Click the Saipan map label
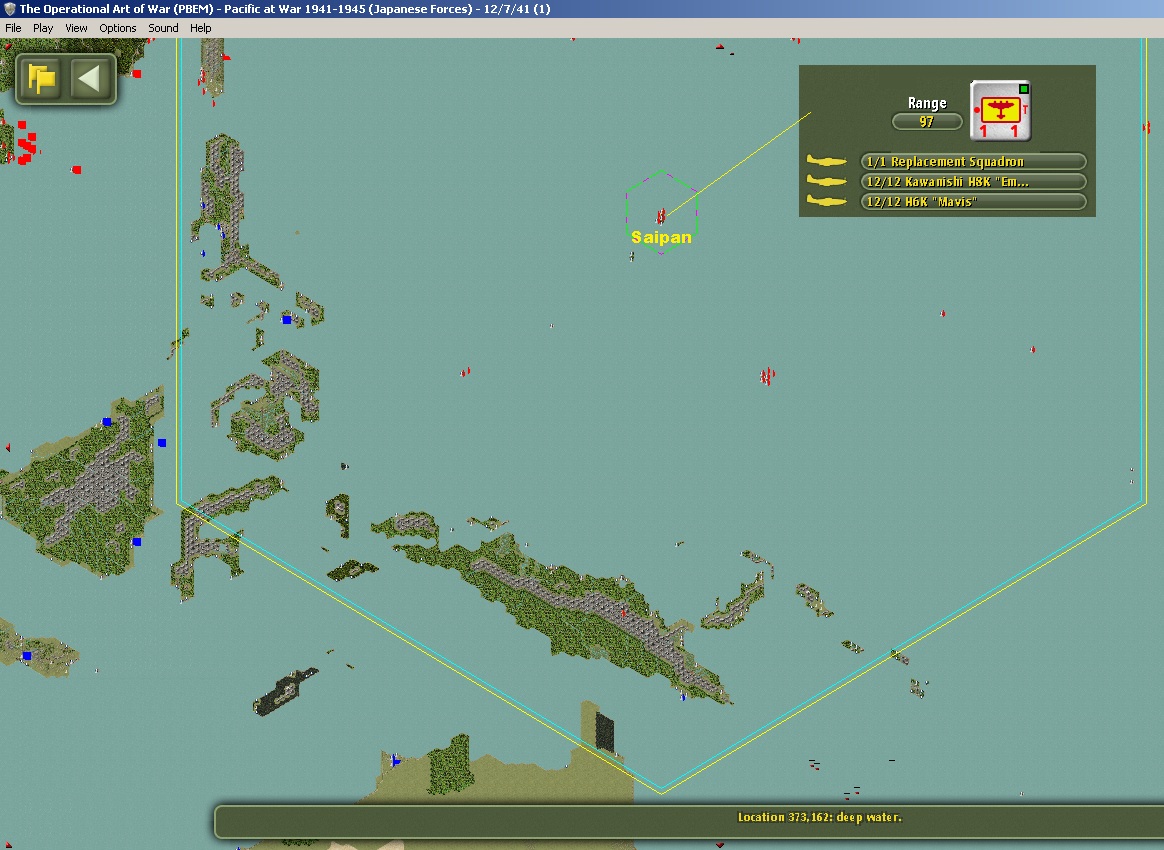This screenshot has width=1164, height=850. tap(661, 238)
